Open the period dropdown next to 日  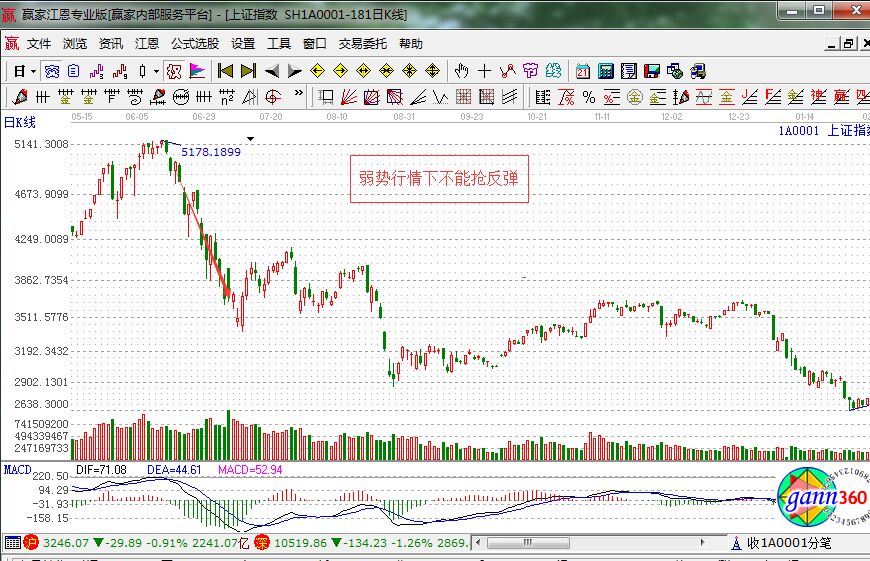[x=33, y=71]
